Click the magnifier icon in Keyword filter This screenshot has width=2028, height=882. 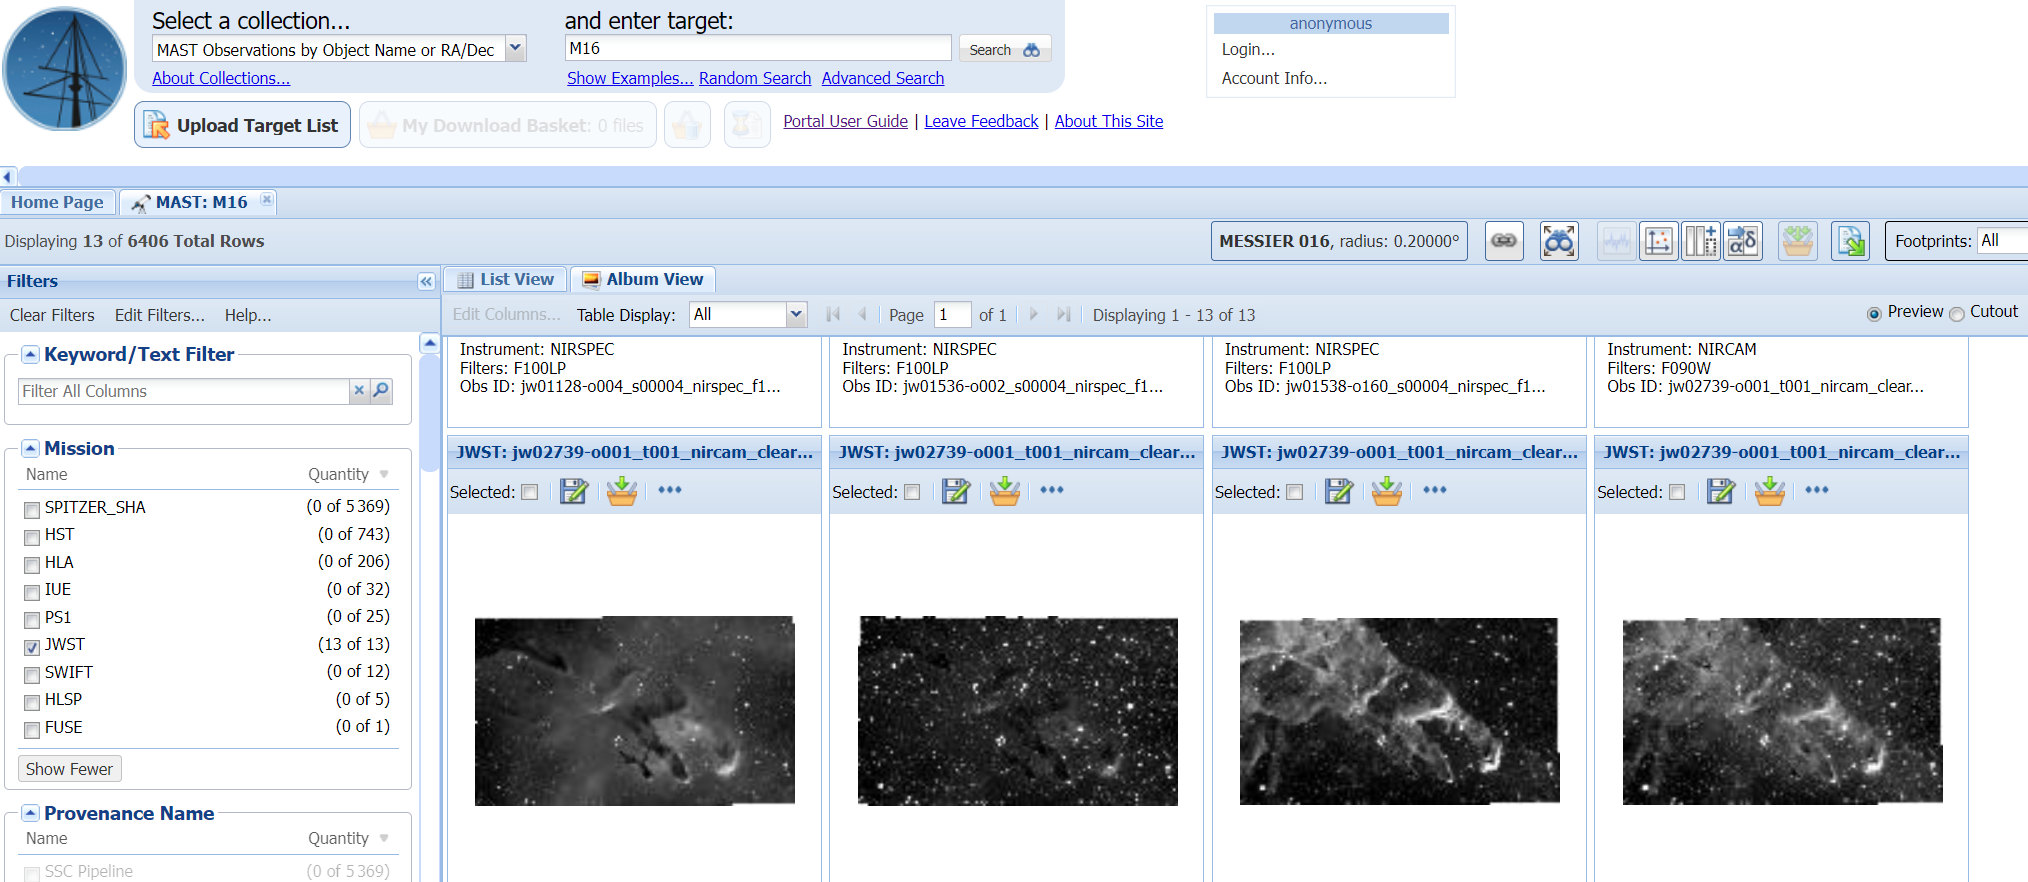coord(381,391)
